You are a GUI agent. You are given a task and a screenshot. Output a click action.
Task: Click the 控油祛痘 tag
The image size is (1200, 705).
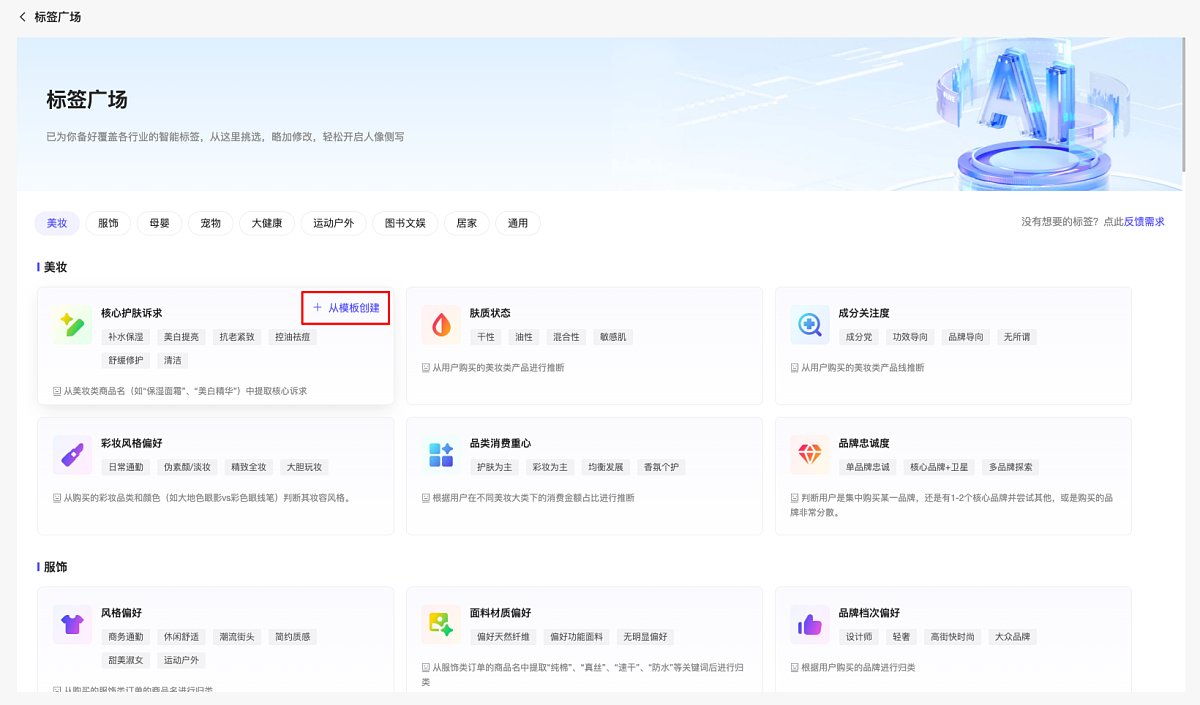pyautogui.click(x=294, y=337)
